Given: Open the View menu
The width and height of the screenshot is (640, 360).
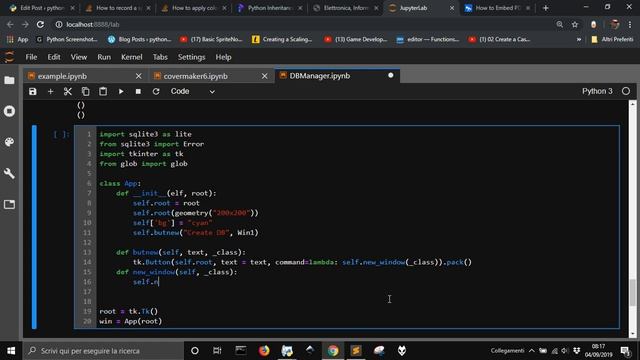Looking at the screenshot, I should [x=79, y=57].
